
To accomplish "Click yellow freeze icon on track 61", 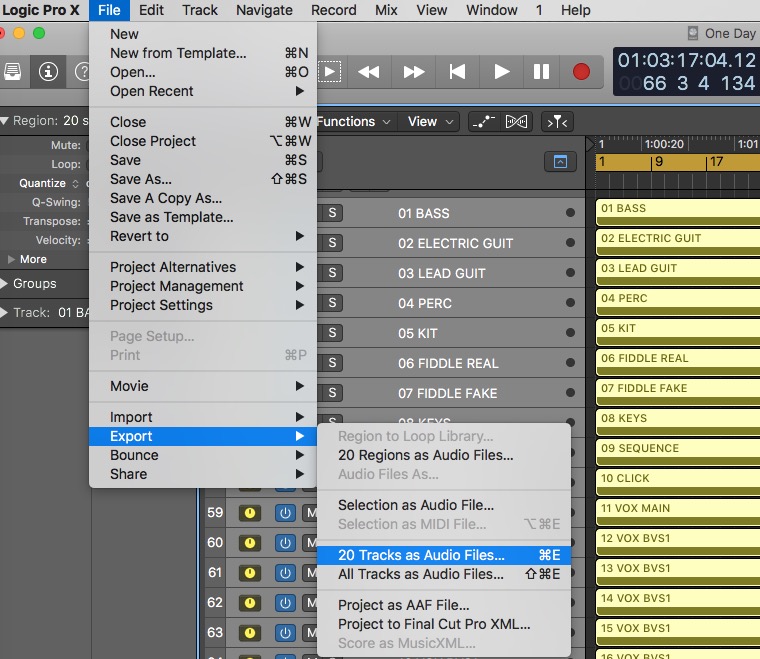I will (x=250, y=573).
